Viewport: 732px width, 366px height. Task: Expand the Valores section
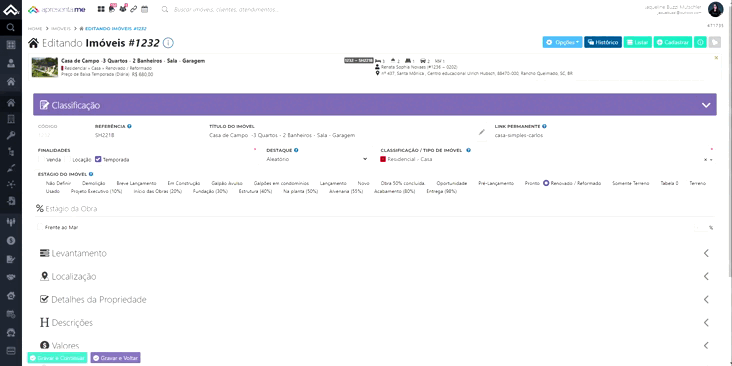373,345
